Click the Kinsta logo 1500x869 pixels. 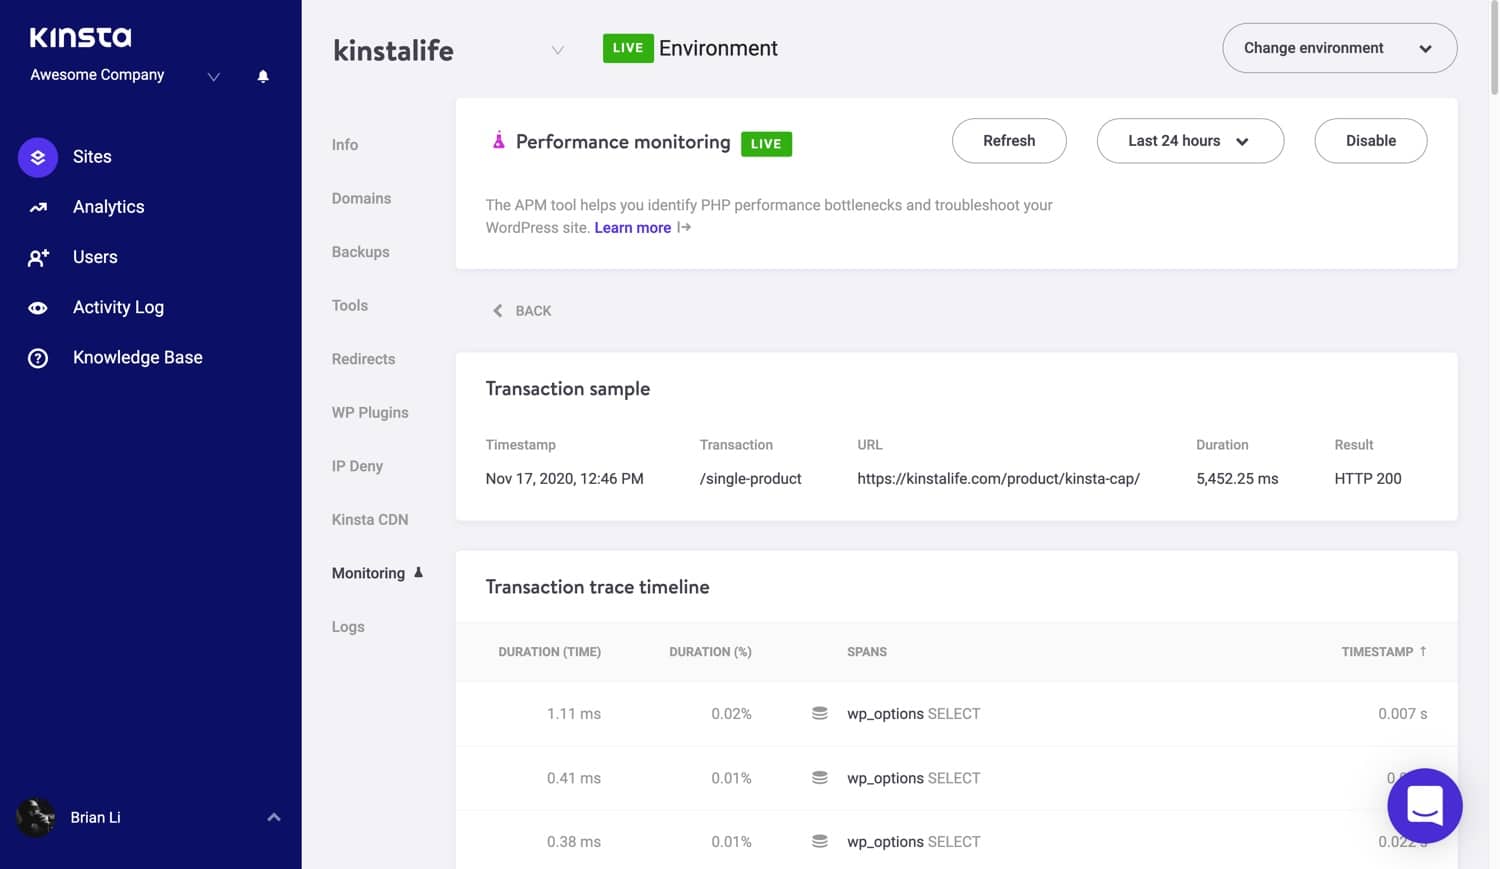click(x=80, y=37)
